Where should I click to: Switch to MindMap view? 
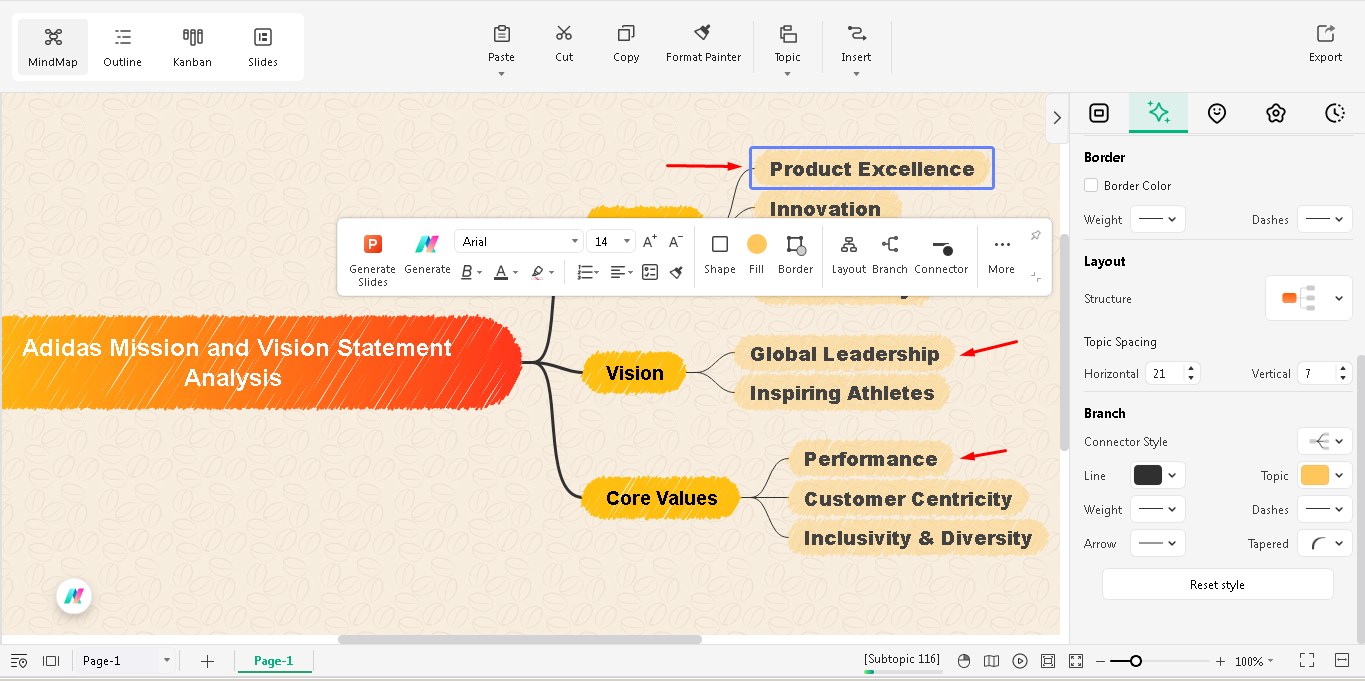(53, 47)
